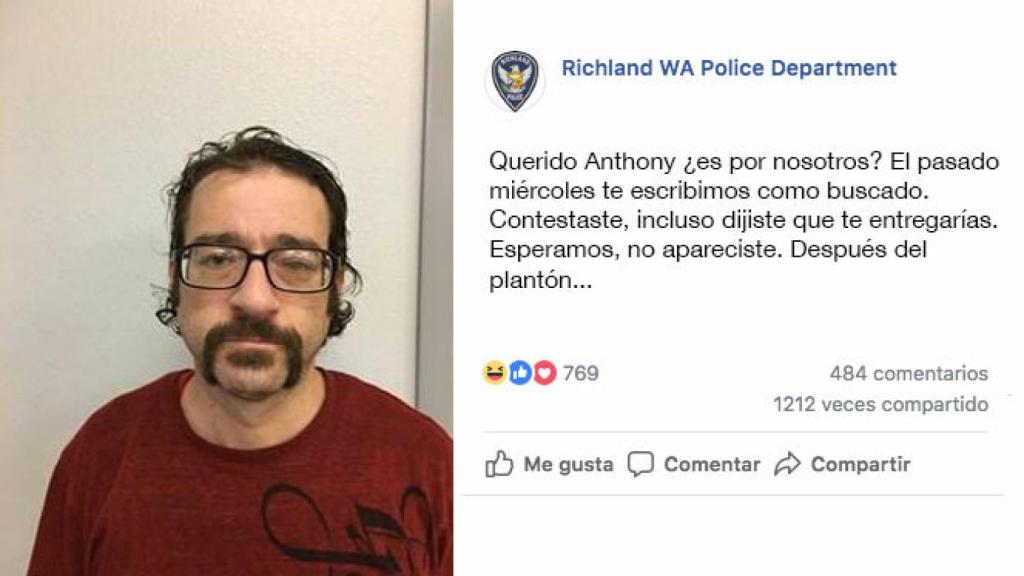Open the Richland WA Police Department page
1024x576 pixels.
point(729,68)
